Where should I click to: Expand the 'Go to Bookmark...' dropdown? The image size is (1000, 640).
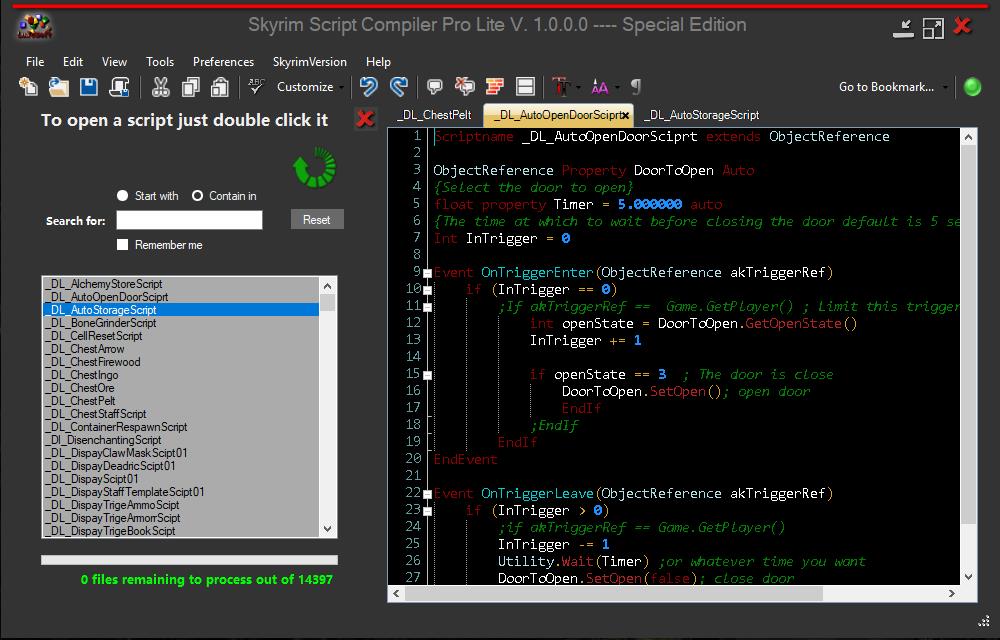coord(945,87)
